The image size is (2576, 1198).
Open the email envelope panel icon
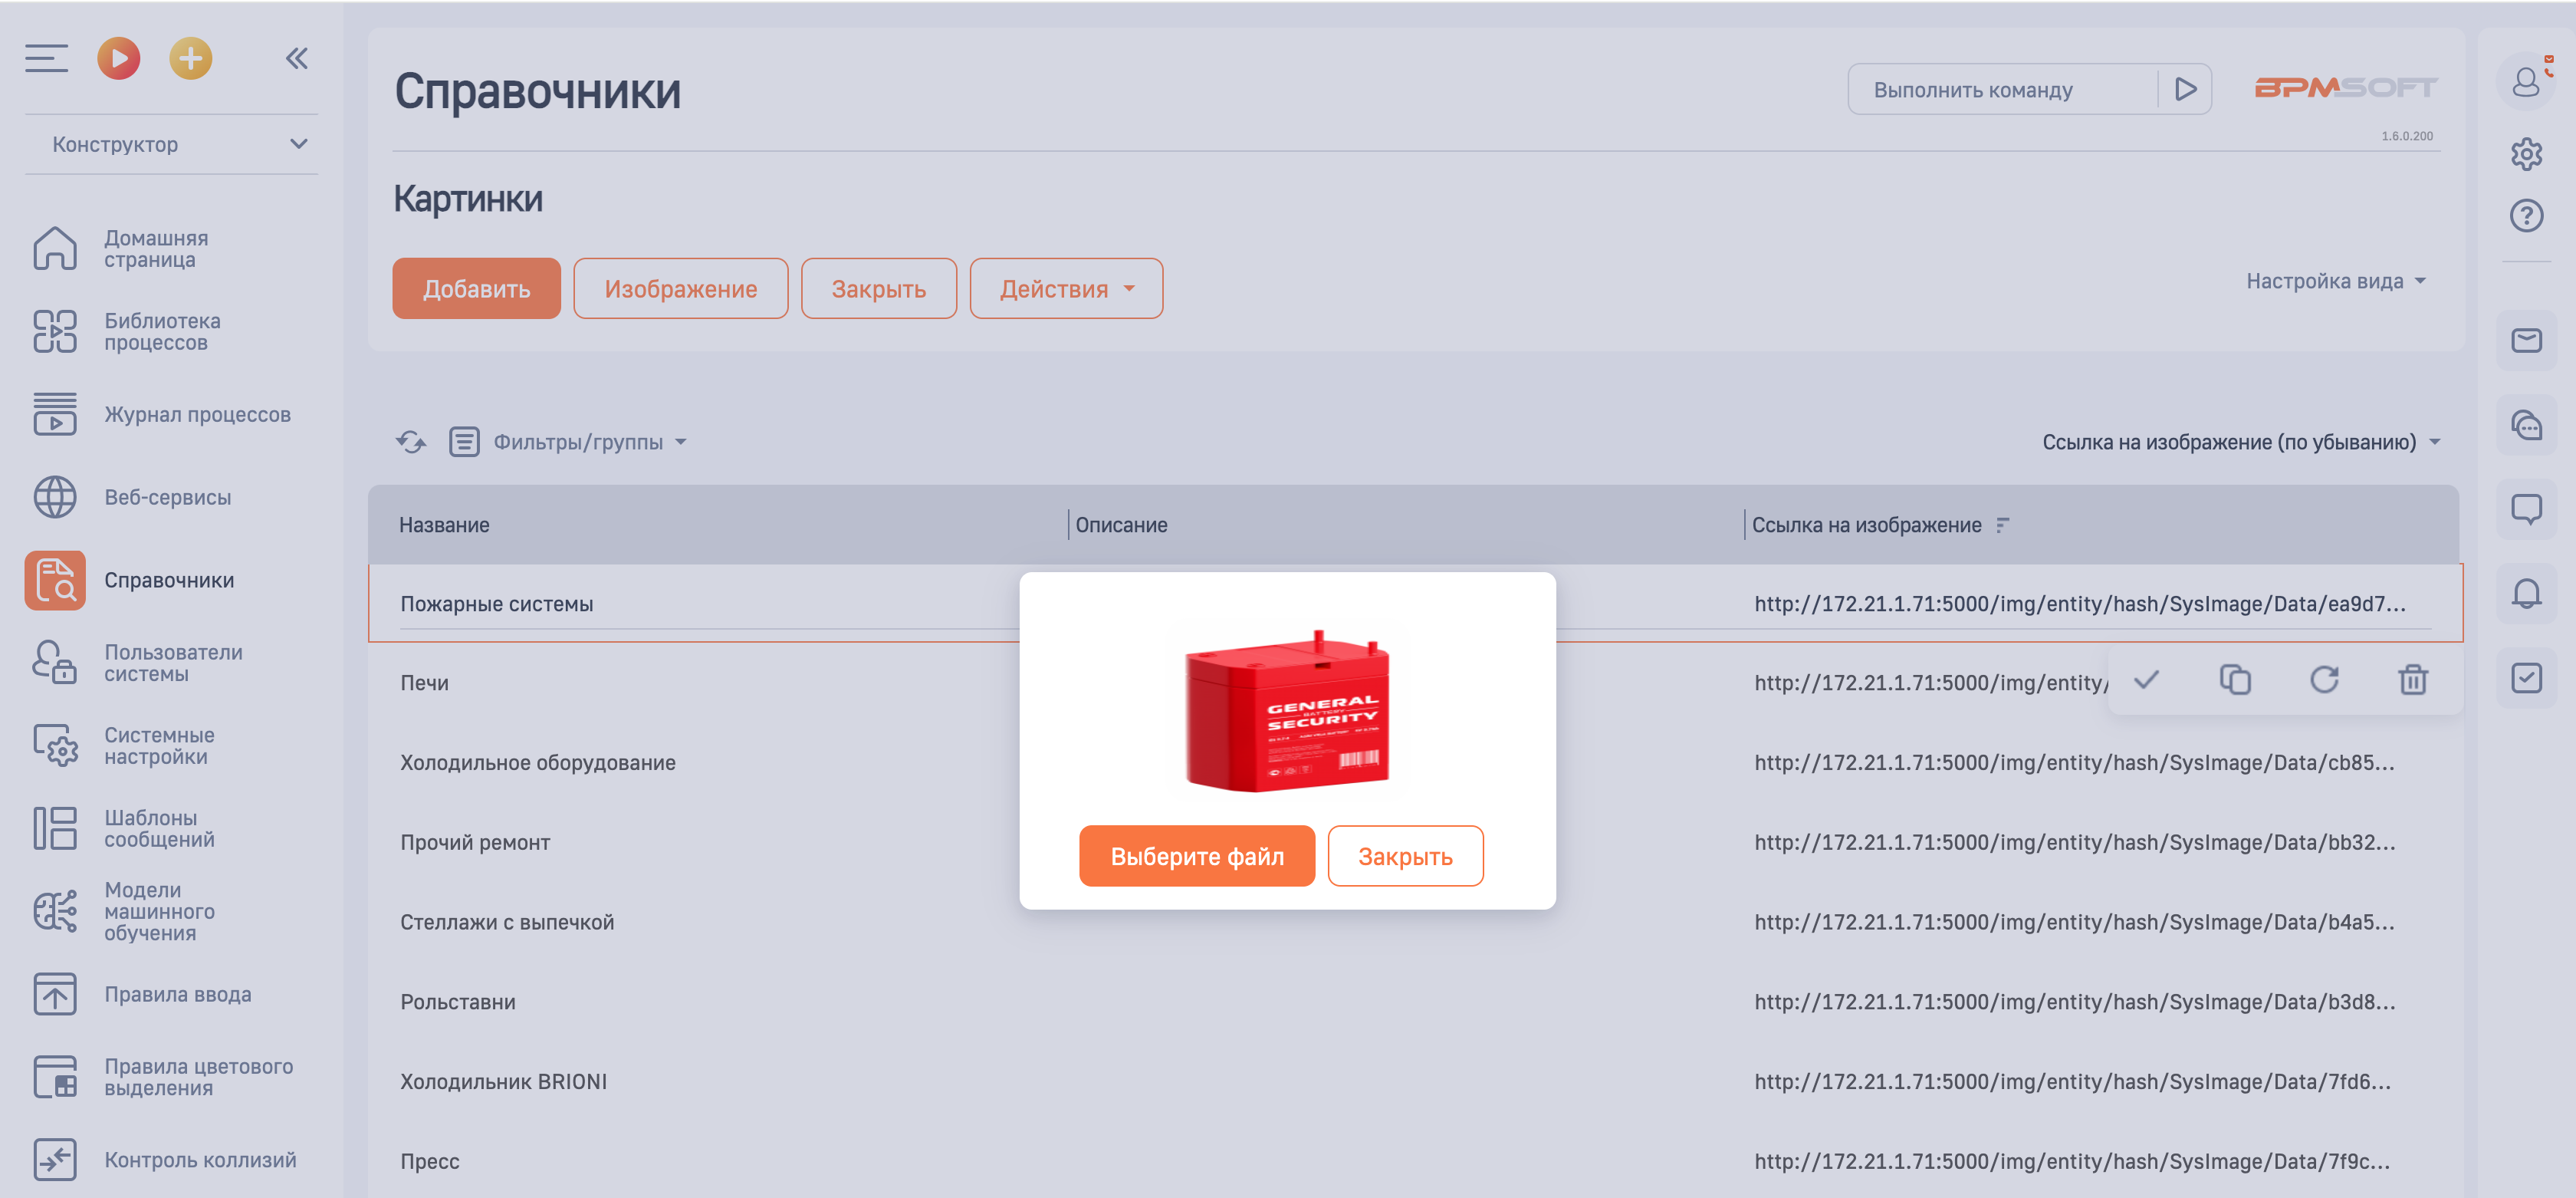pos(2526,341)
